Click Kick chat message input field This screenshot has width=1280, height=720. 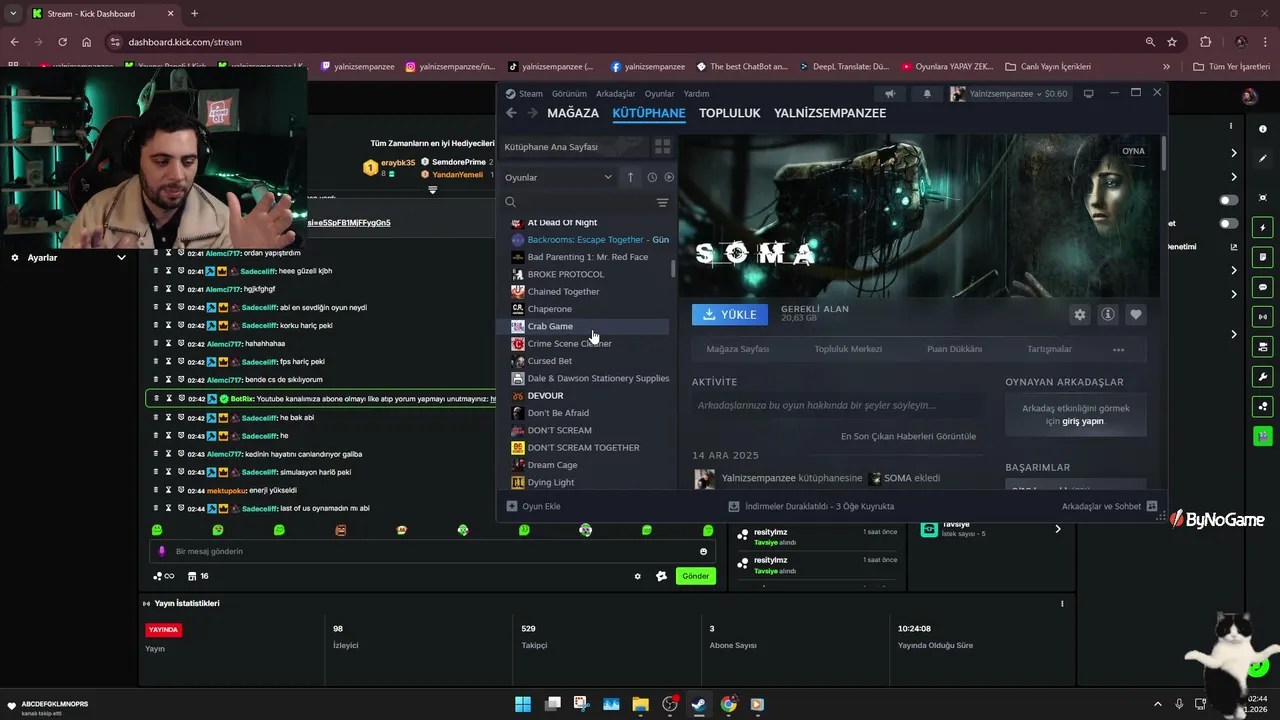click(430, 551)
